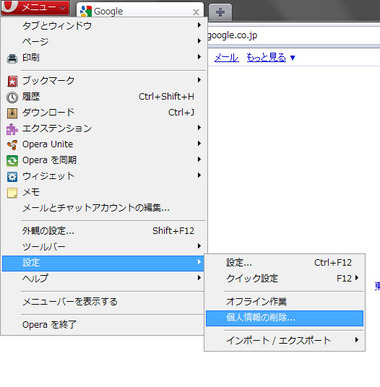Click the もっと見る link
Viewport: 380px width, 387px height.
[266, 58]
